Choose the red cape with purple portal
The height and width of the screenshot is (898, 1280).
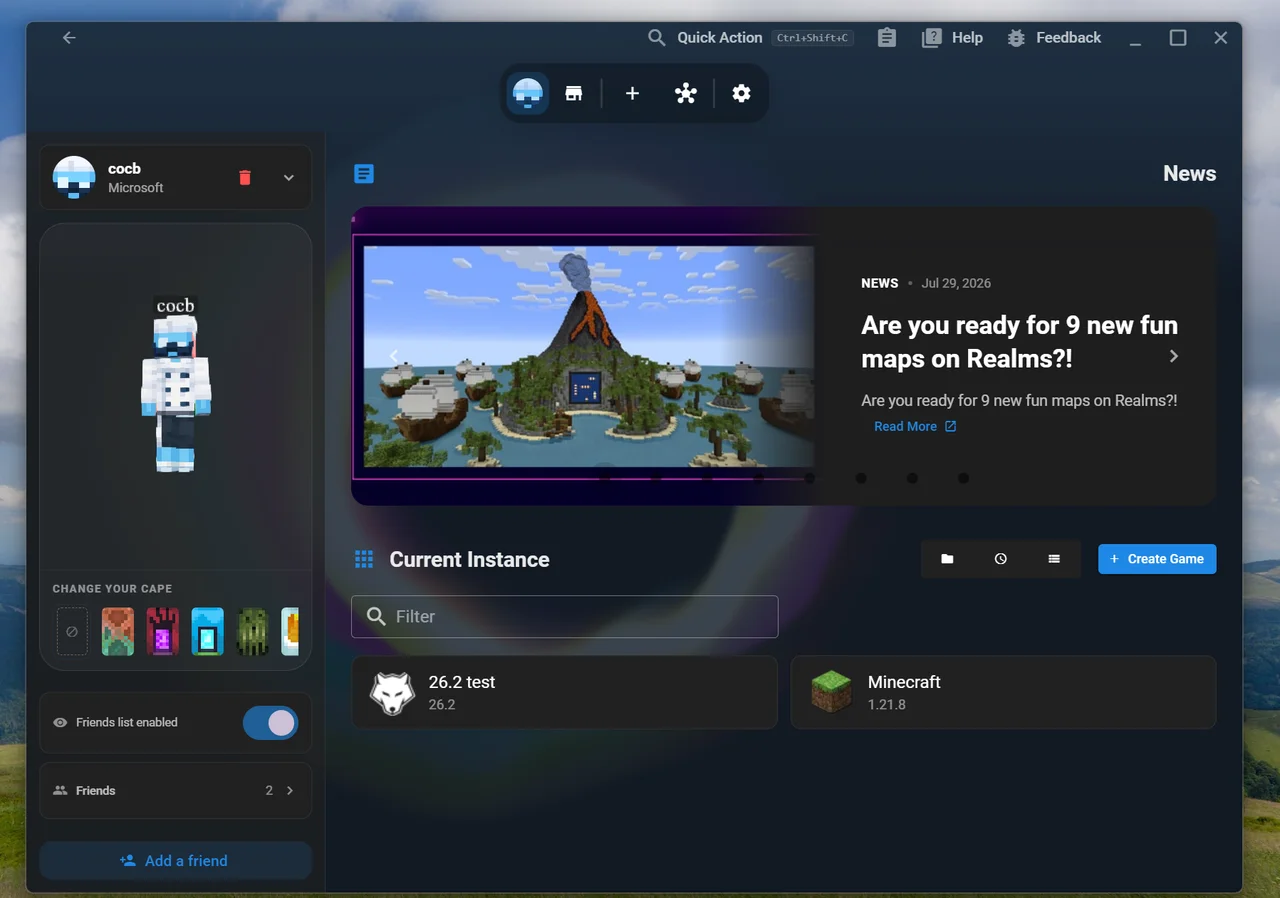[x=163, y=632]
